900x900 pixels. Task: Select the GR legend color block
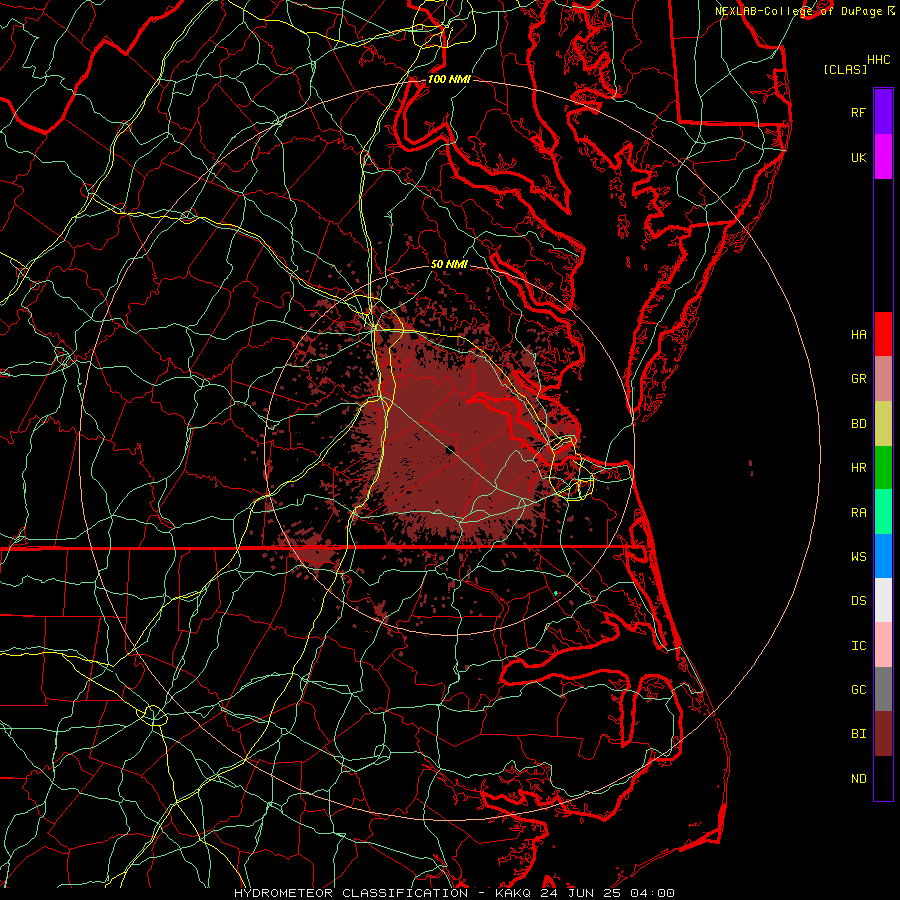coord(883,379)
